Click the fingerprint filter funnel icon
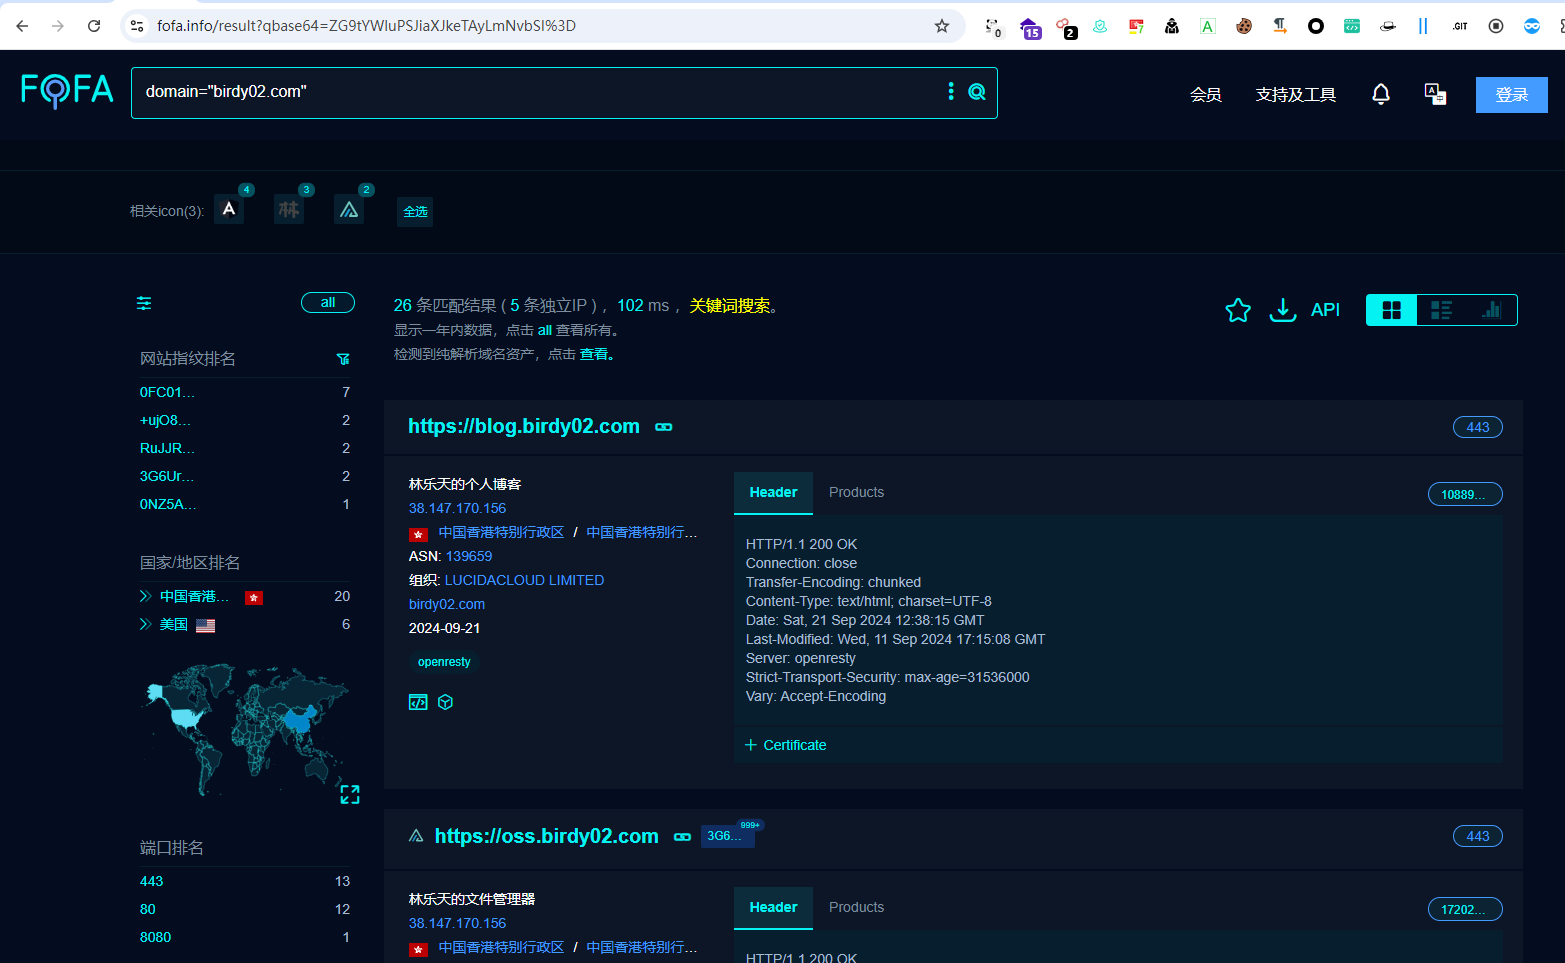The image size is (1565, 963). tap(343, 359)
